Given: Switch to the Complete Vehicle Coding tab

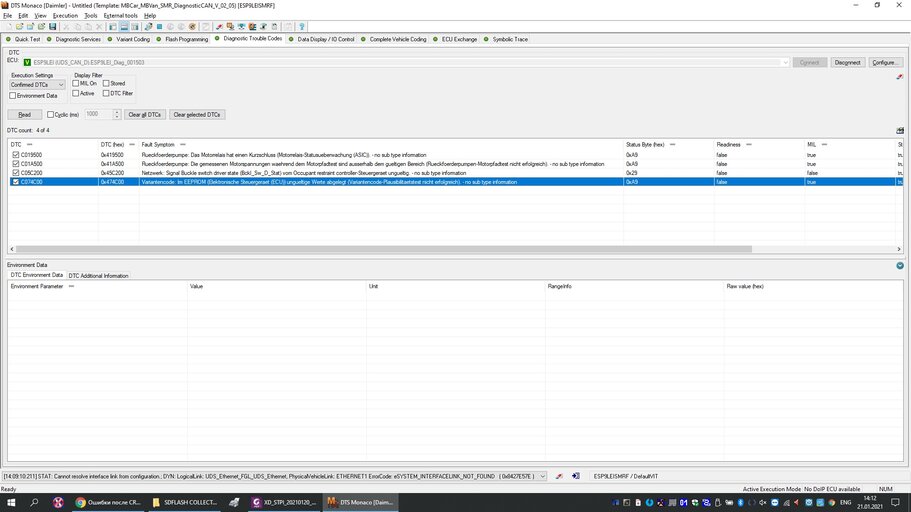Looking at the screenshot, I should pyautogui.click(x=393, y=40).
